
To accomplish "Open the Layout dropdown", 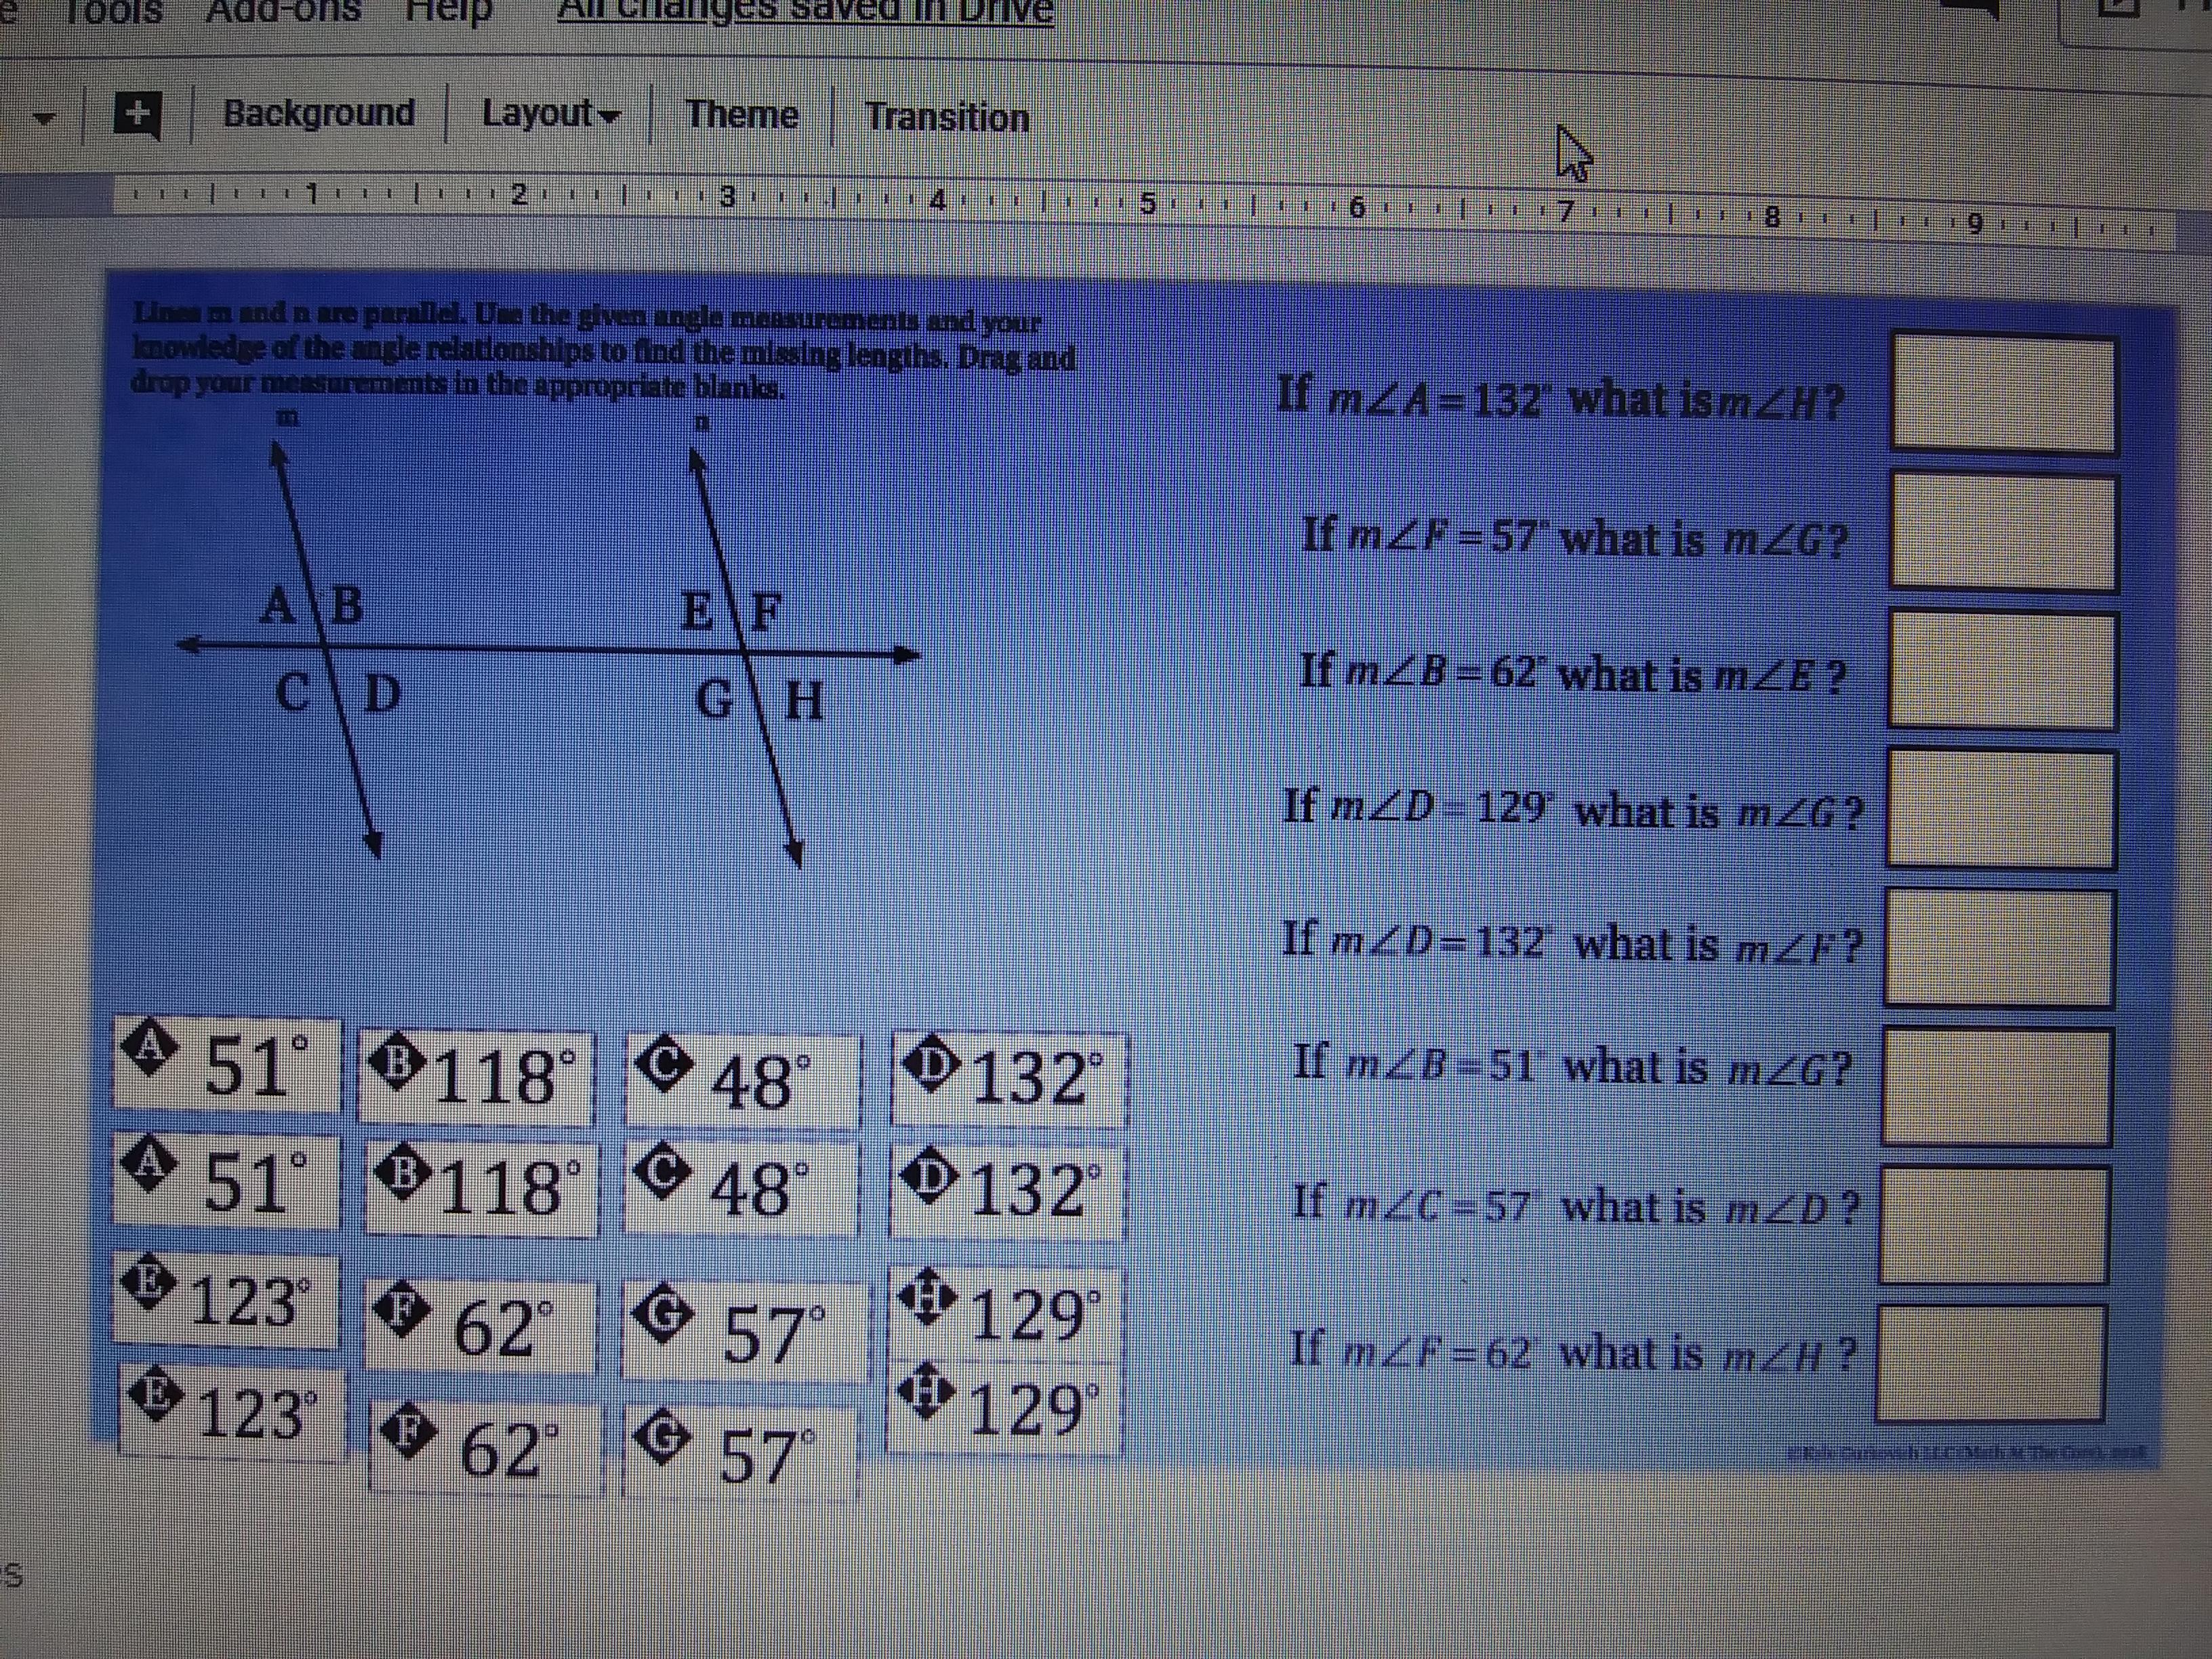I will tap(551, 114).
